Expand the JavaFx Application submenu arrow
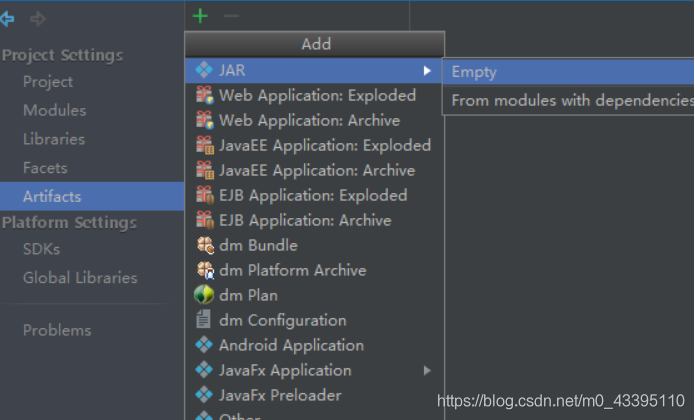The image size is (695, 420). pyautogui.click(x=427, y=370)
